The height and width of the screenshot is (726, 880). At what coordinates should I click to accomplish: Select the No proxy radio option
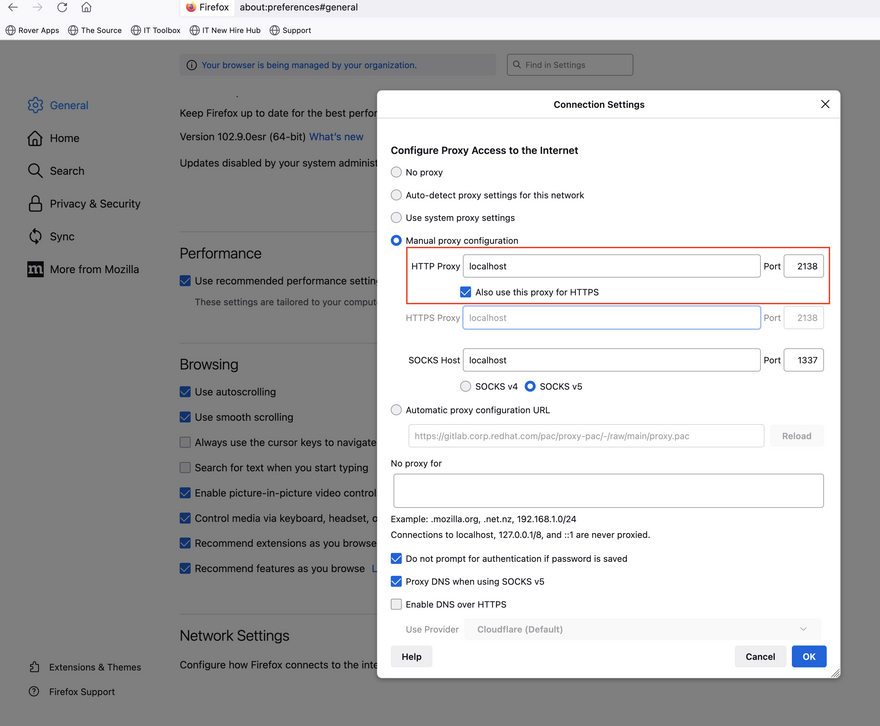tap(397, 172)
